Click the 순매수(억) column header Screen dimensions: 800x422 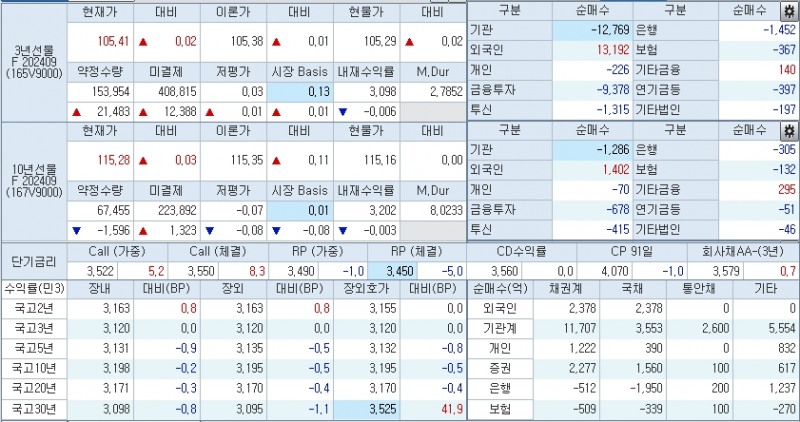pos(495,289)
